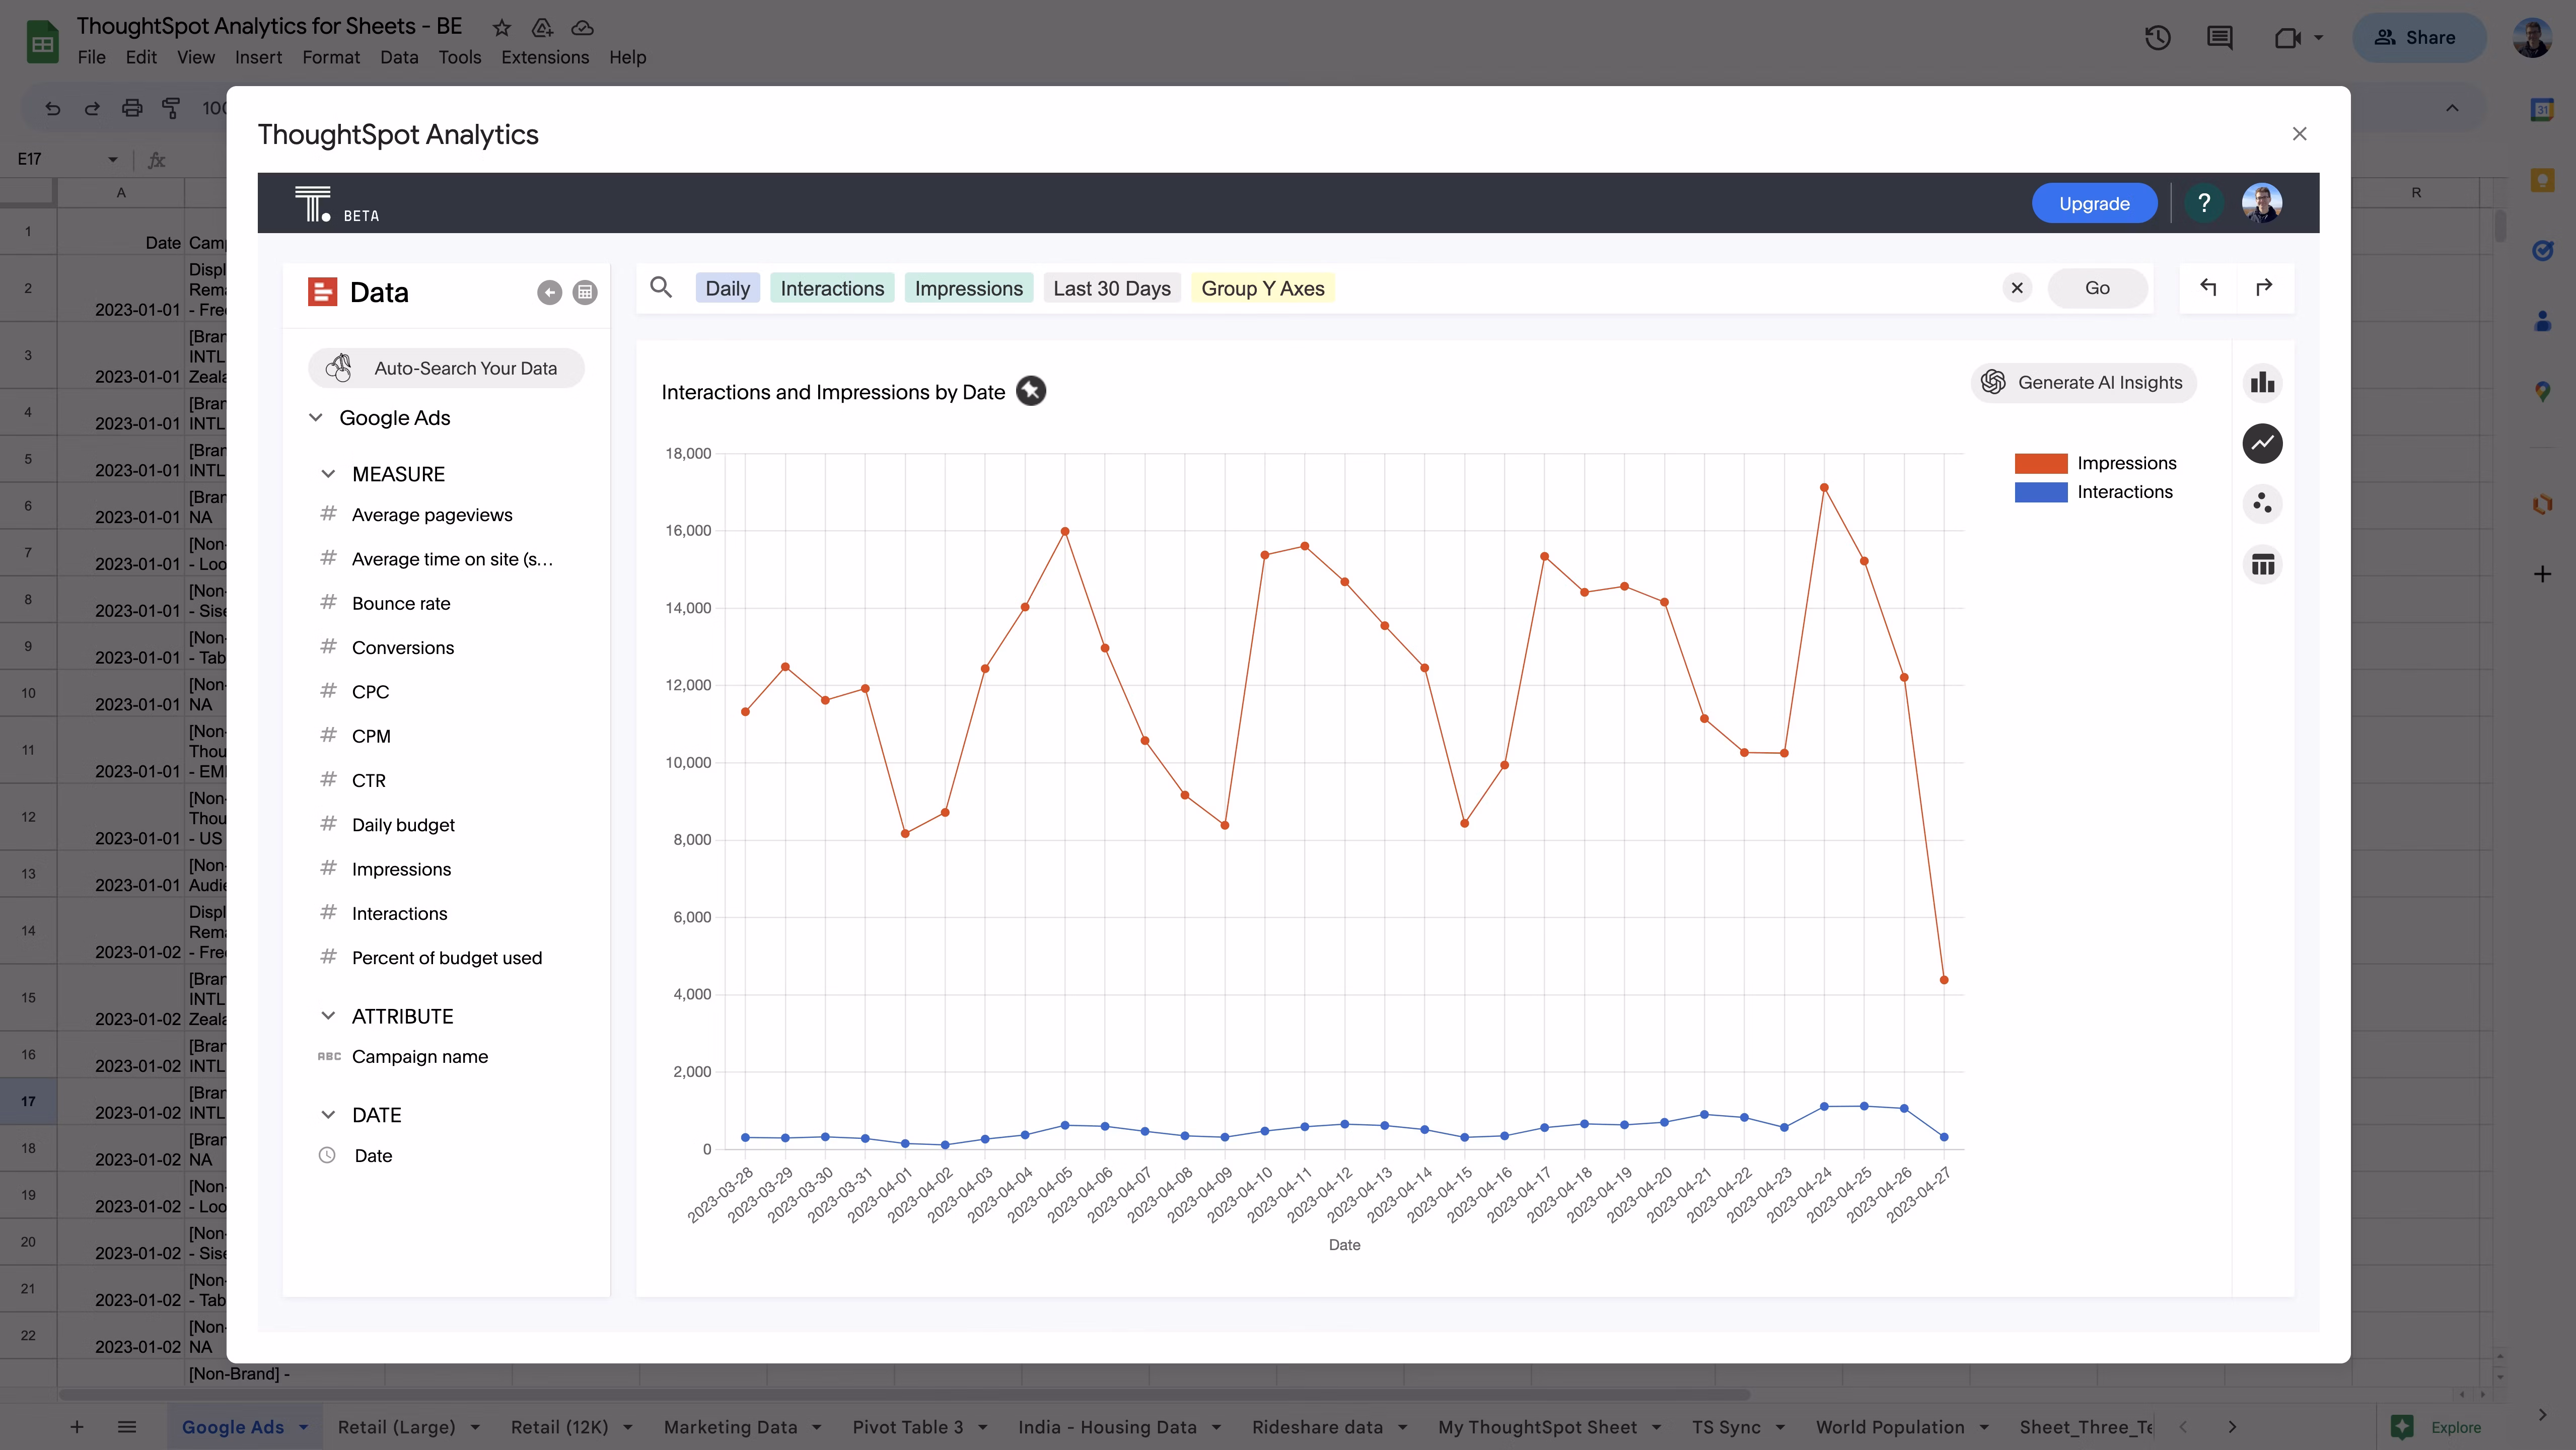Click Auto-Search Your Data button

[x=446, y=368]
